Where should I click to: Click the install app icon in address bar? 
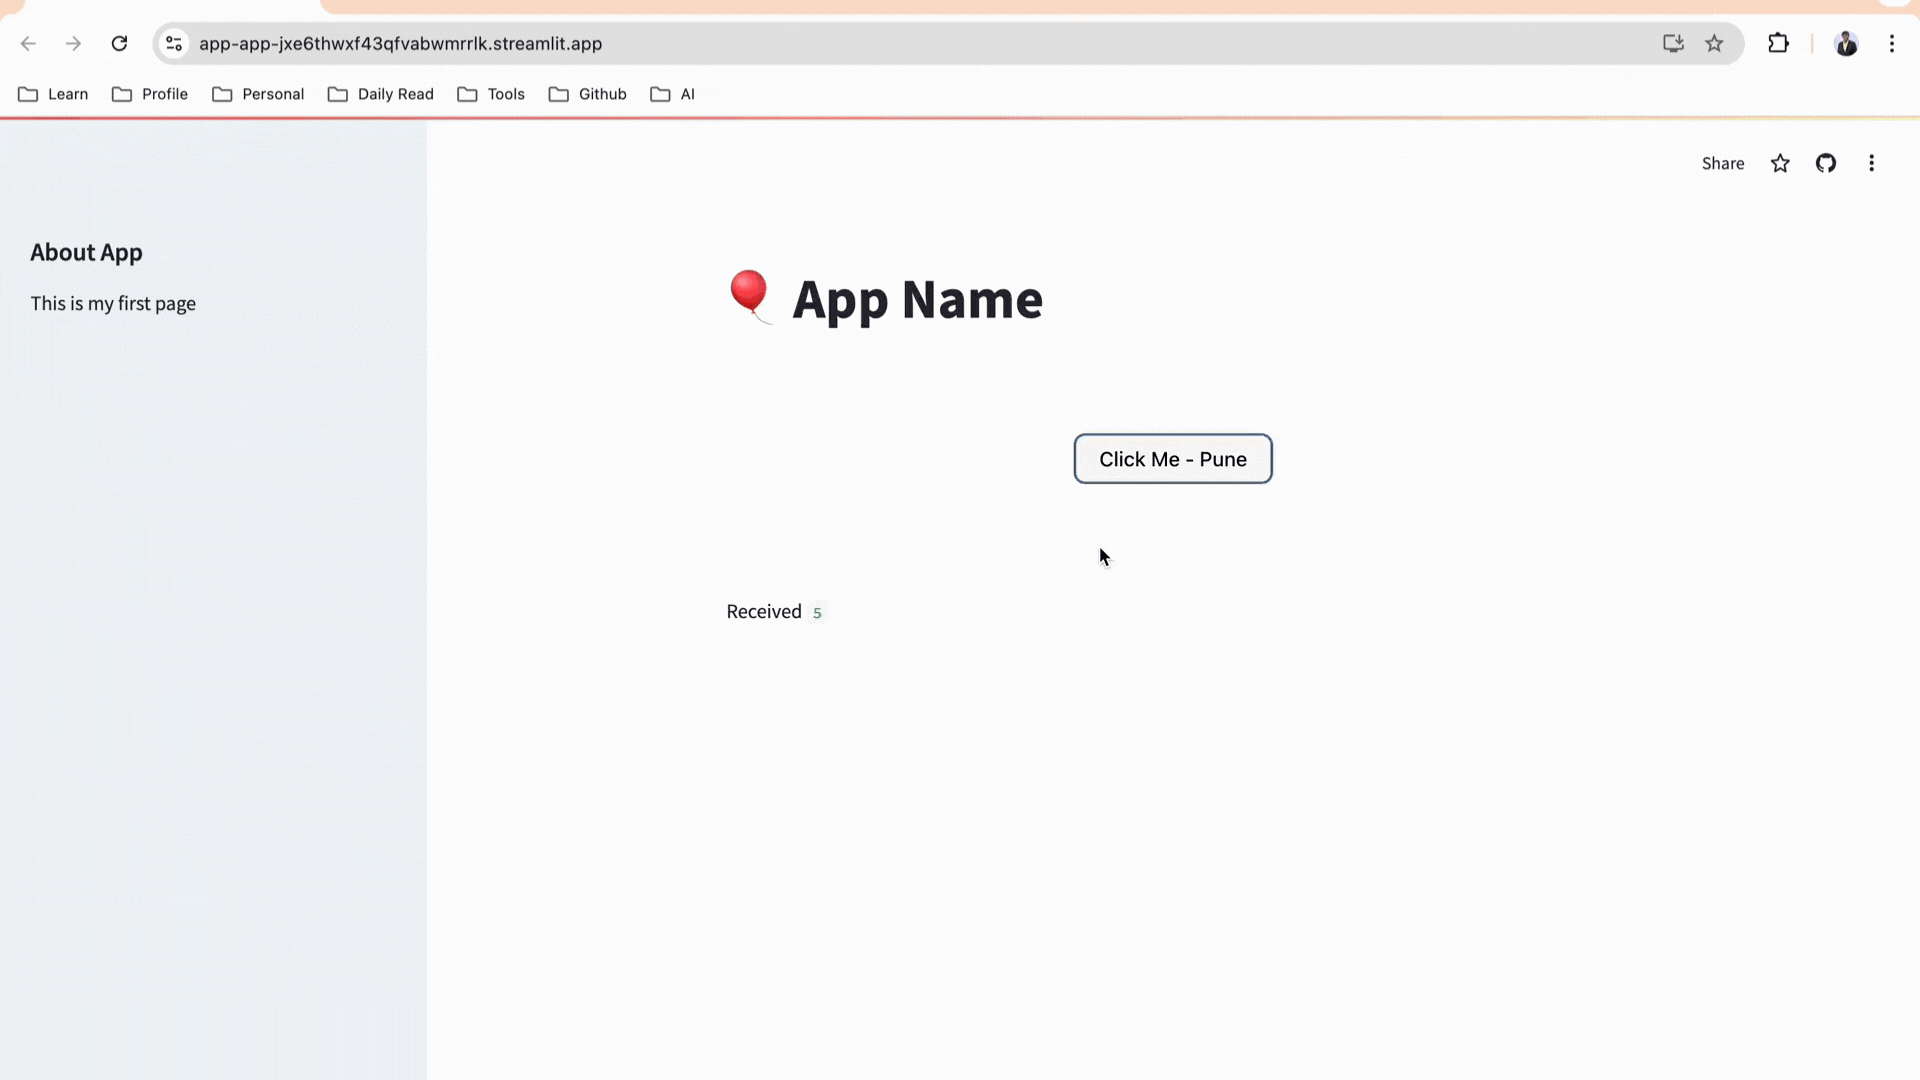(x=1673, y=43)
